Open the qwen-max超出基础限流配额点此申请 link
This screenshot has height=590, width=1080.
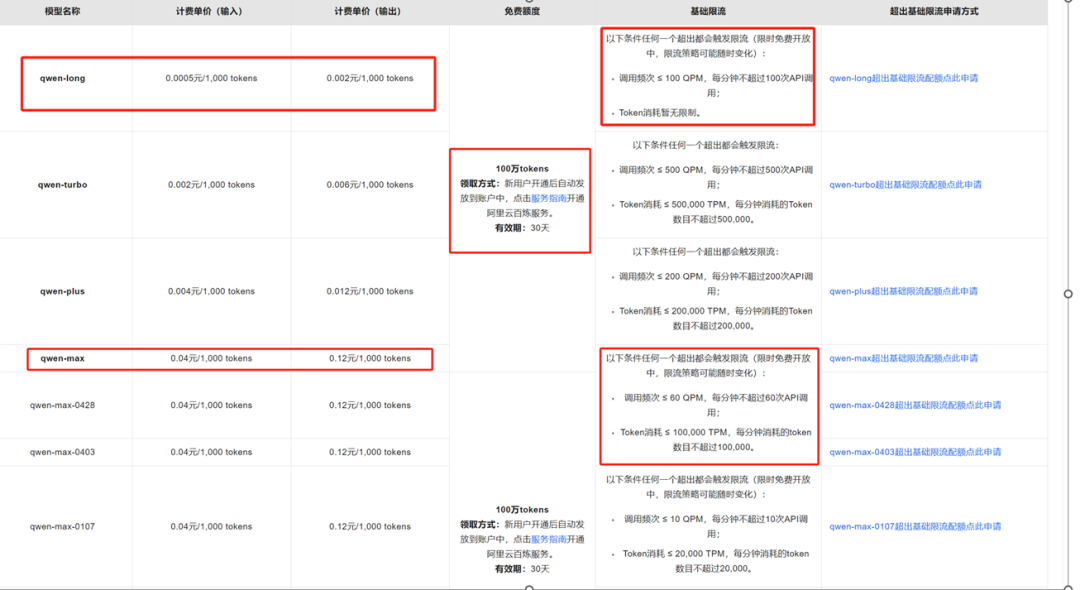[903, 359]
